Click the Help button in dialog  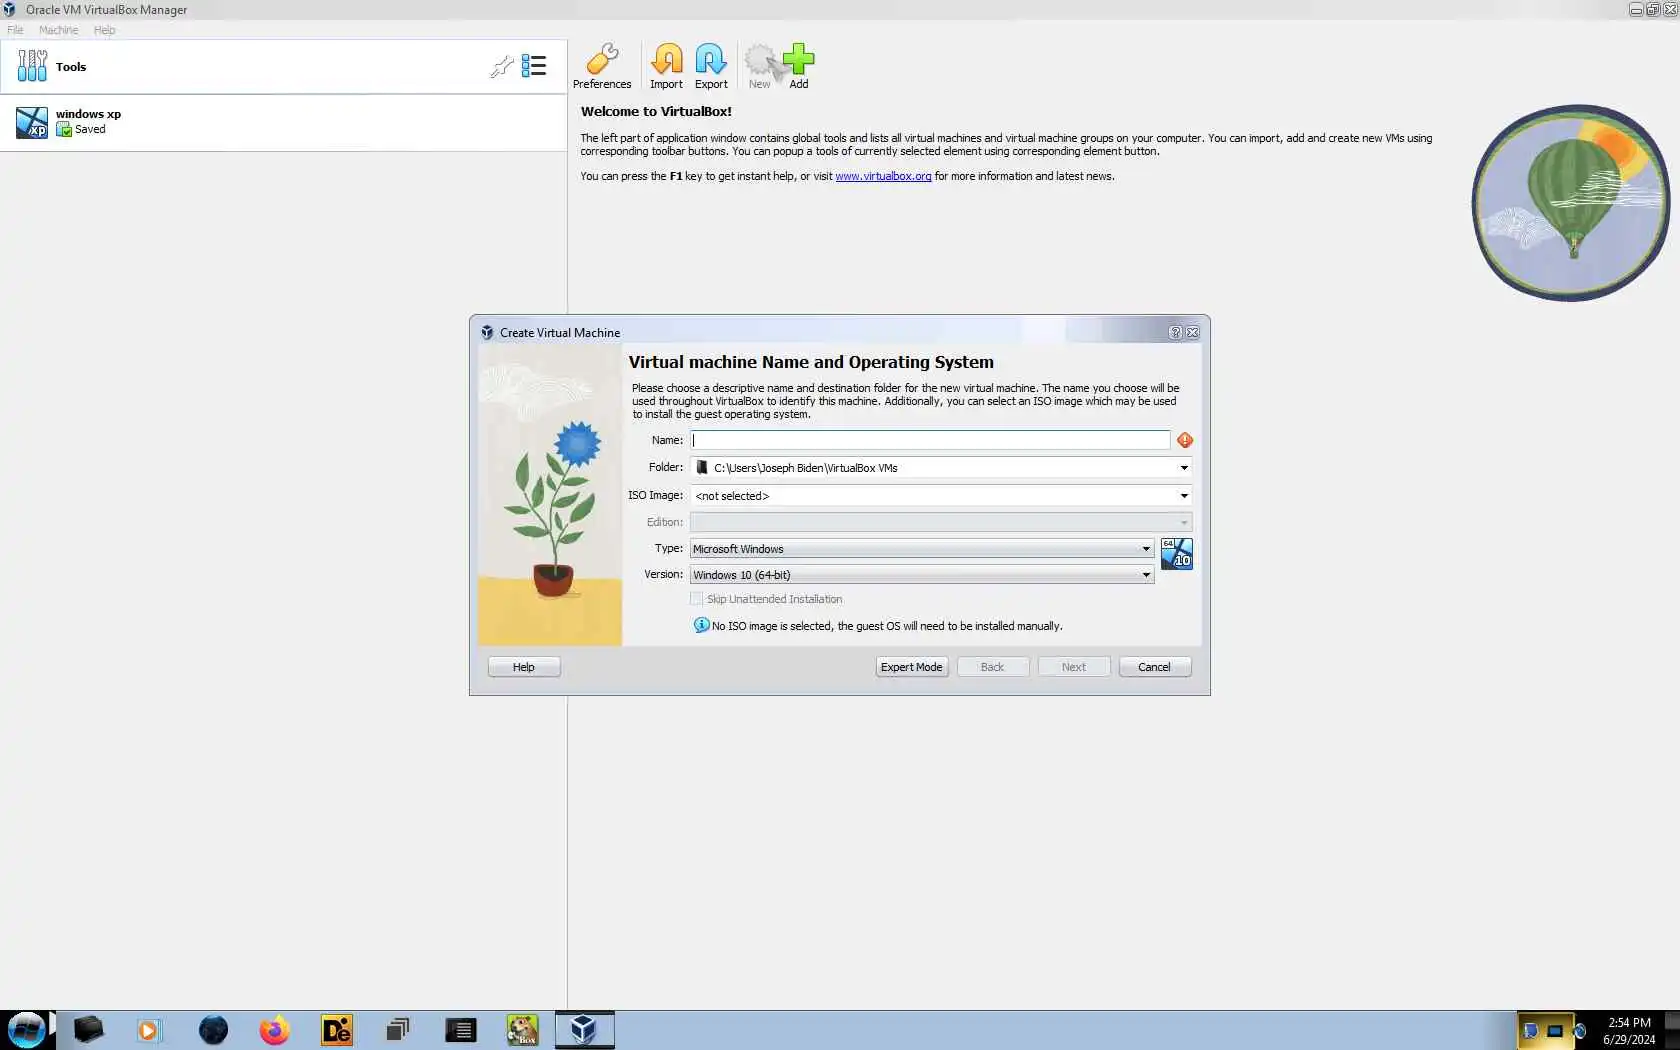pos(524,667)
